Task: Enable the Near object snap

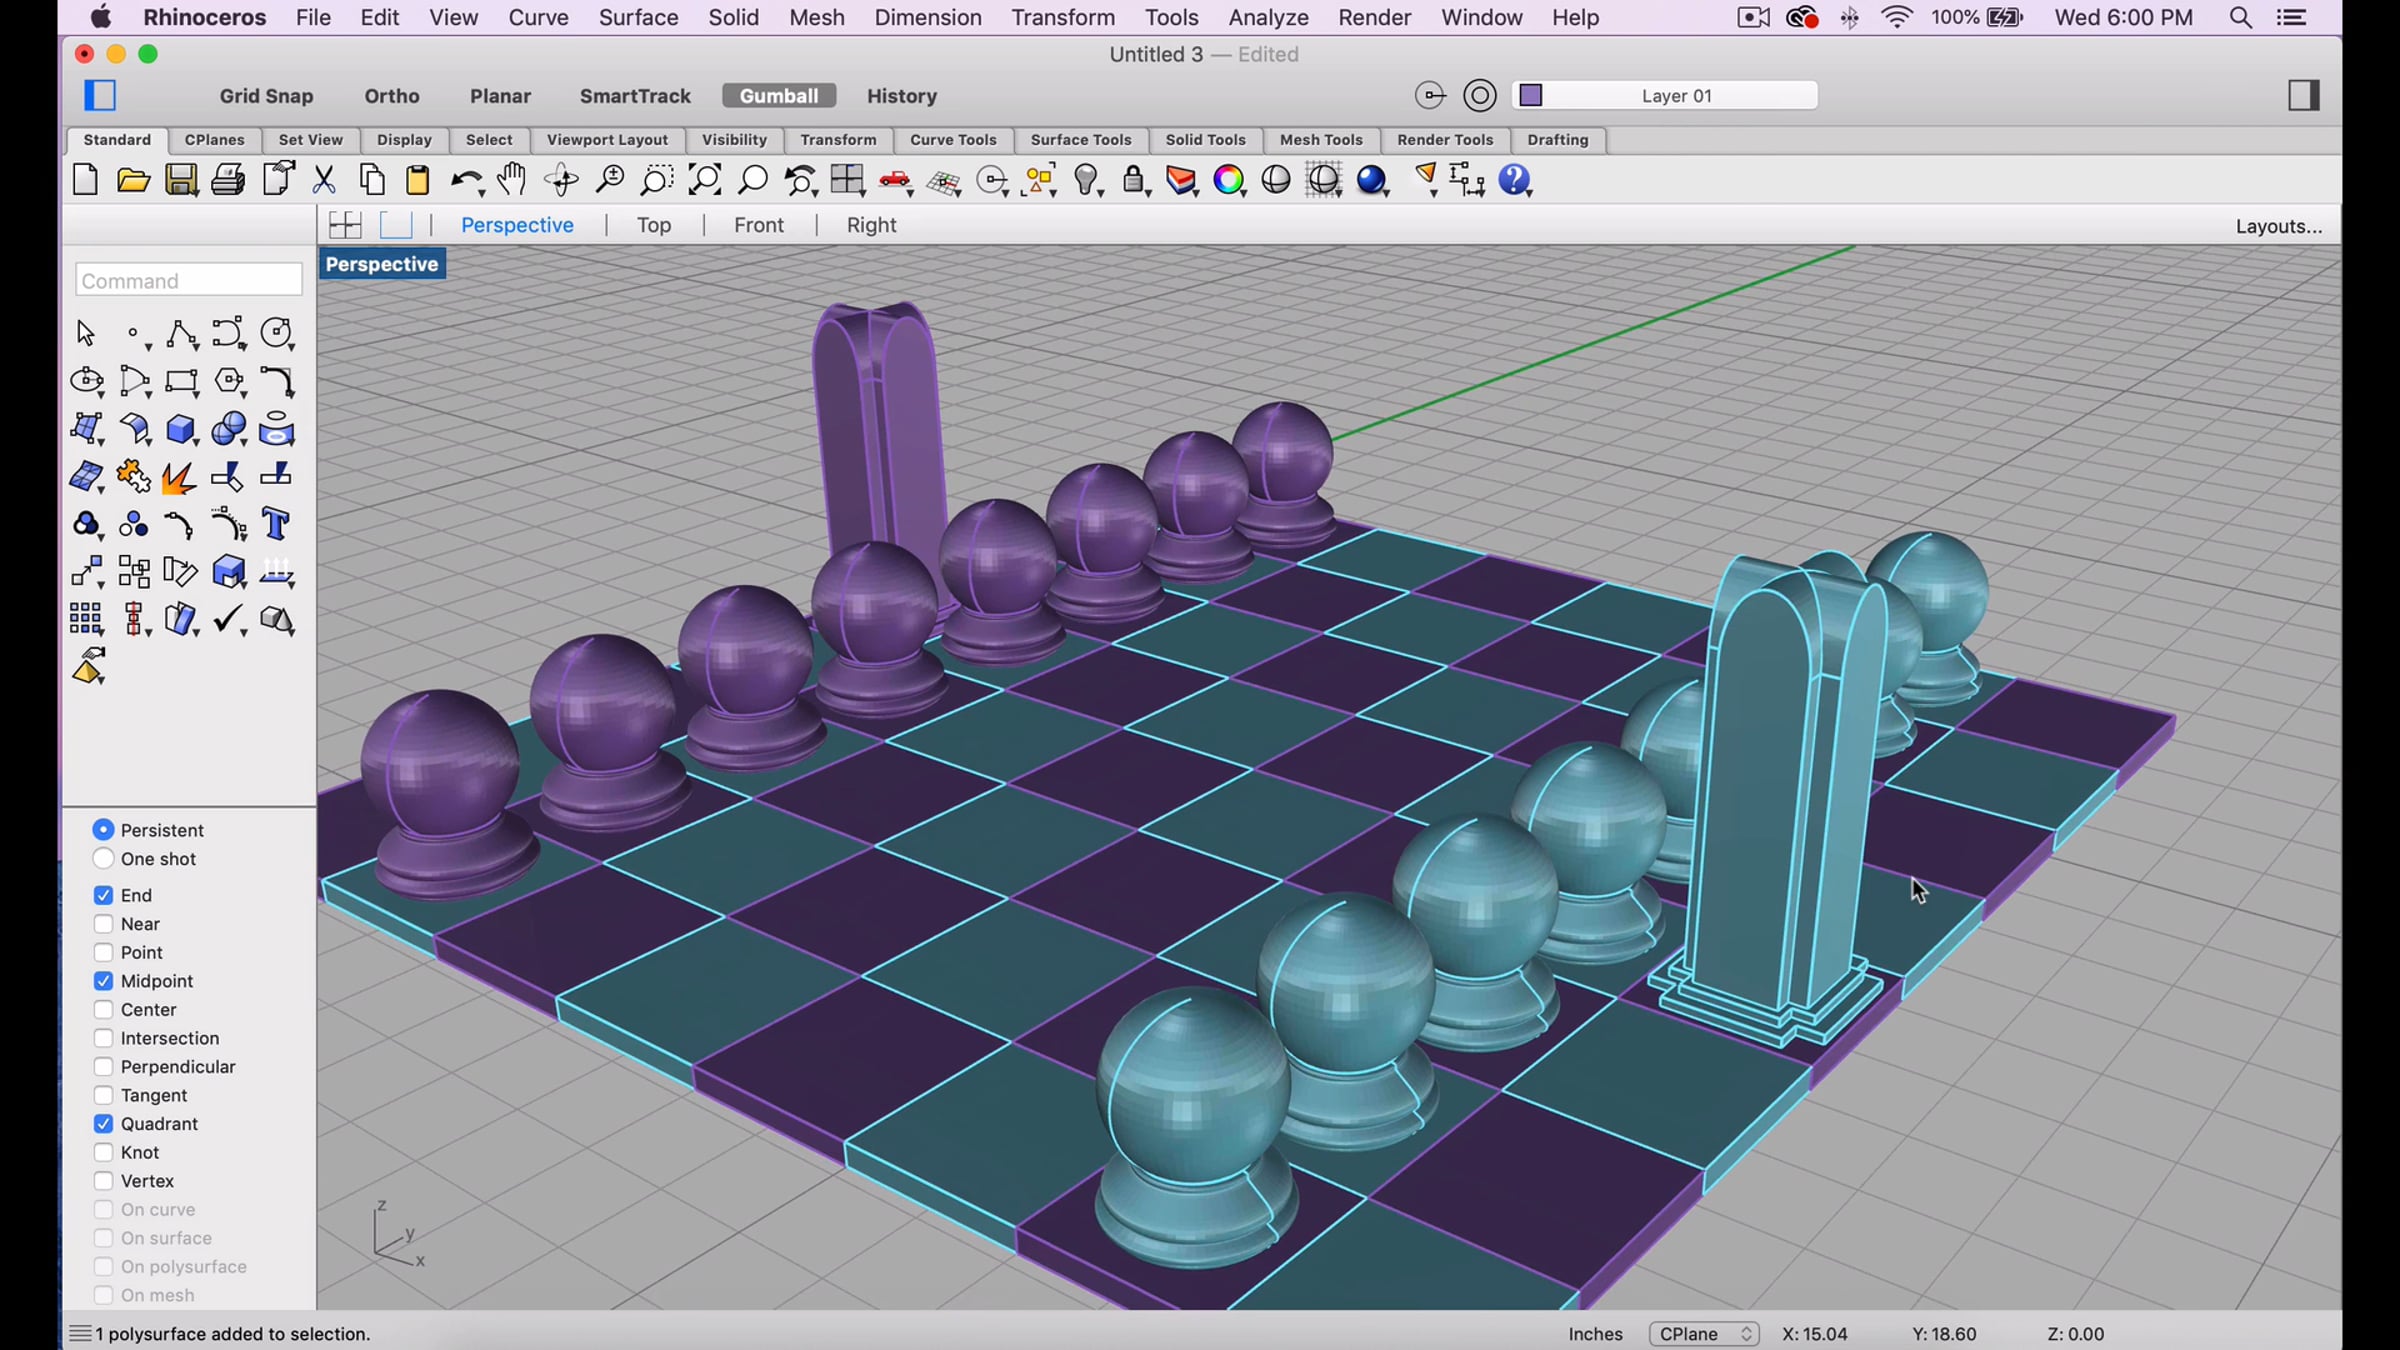Action: [103, 924]
